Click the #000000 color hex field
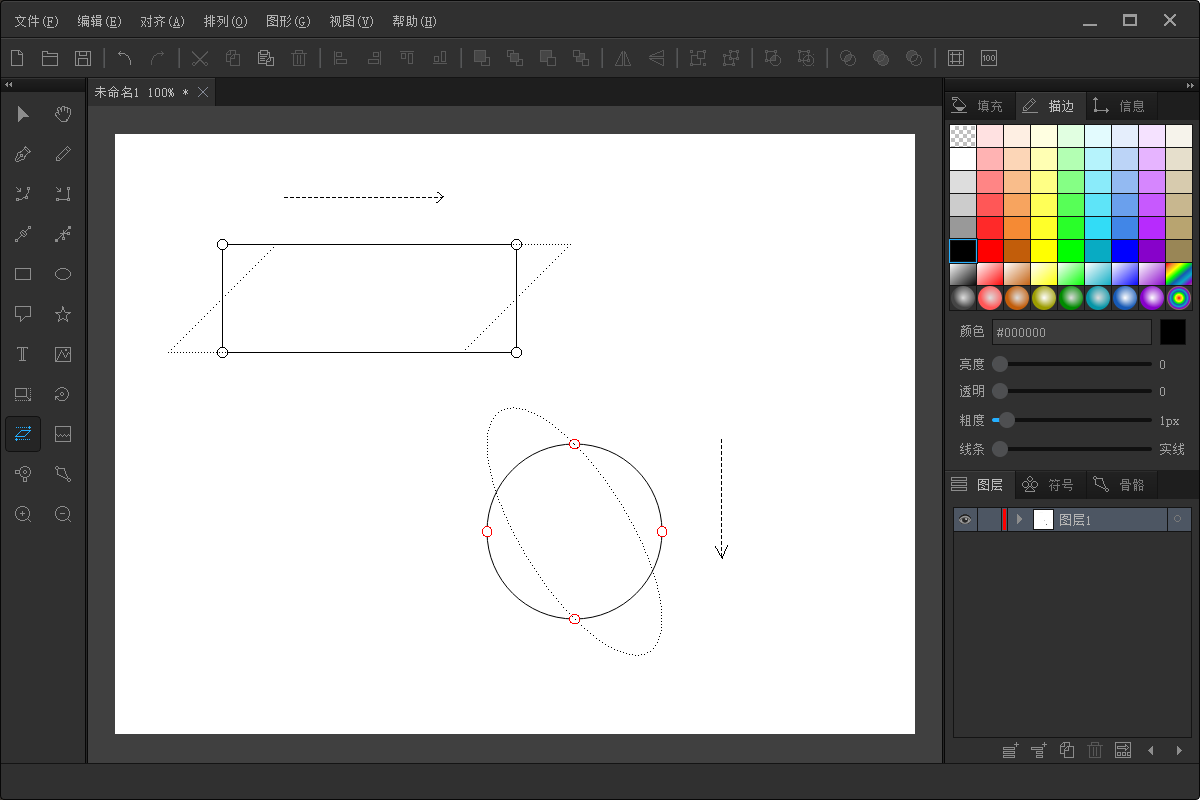The width and height of the screenshot is (1200, 800). point(1071,332)
